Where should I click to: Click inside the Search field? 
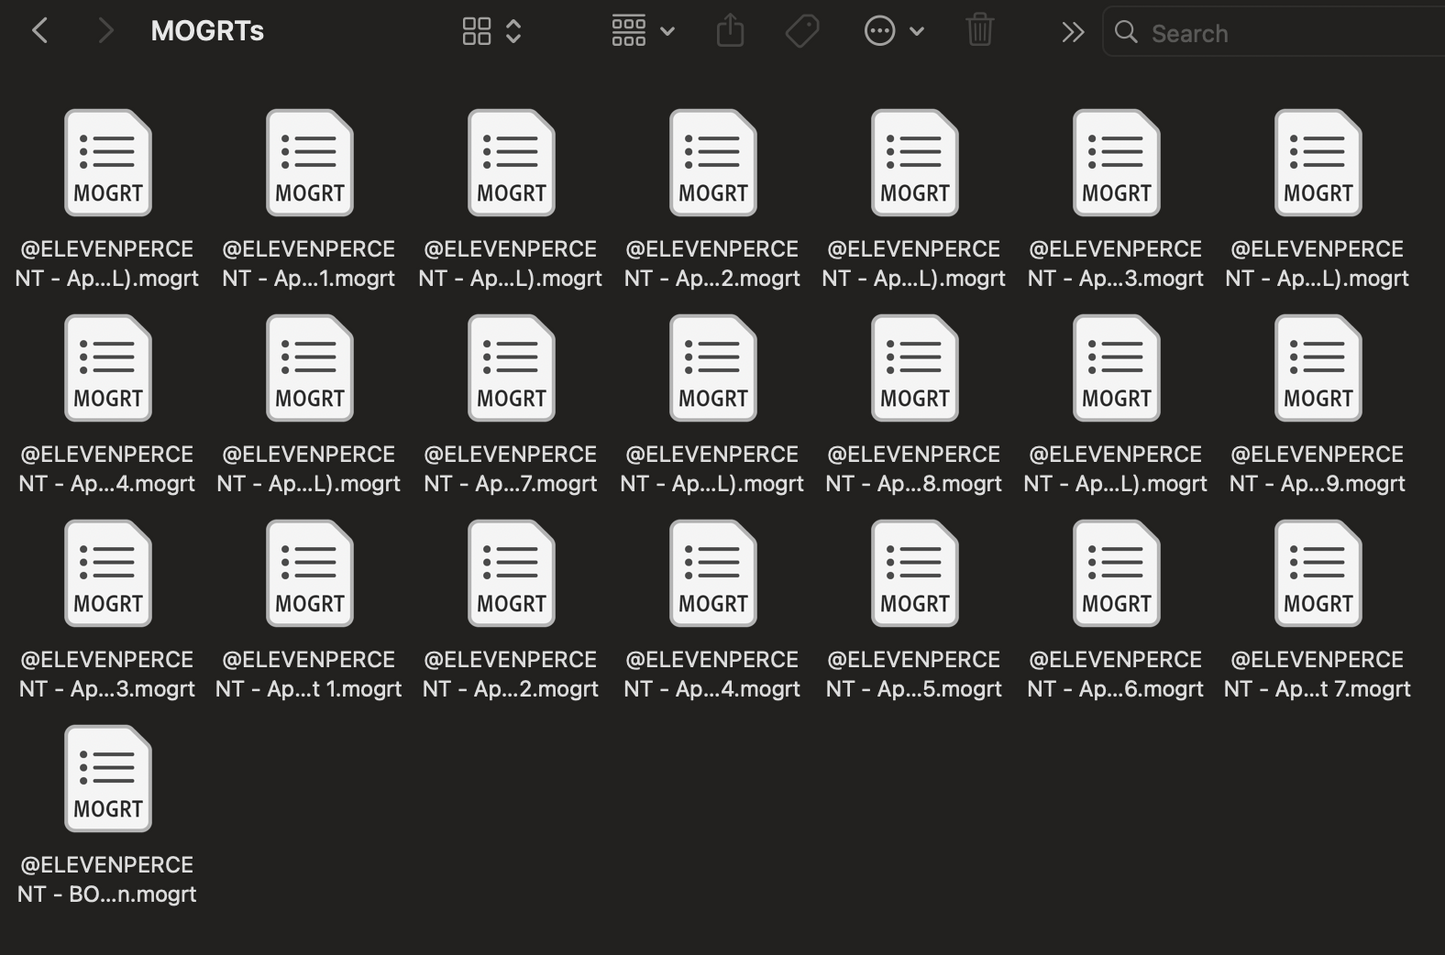[1250, 32]
